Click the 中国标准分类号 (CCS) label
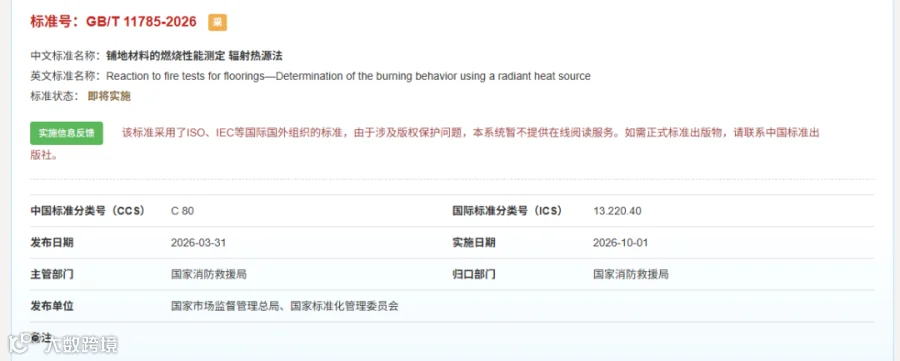Image resolution: width=900 pixels, height=361 pixels. pyautogui.click(x=88, y=211)
